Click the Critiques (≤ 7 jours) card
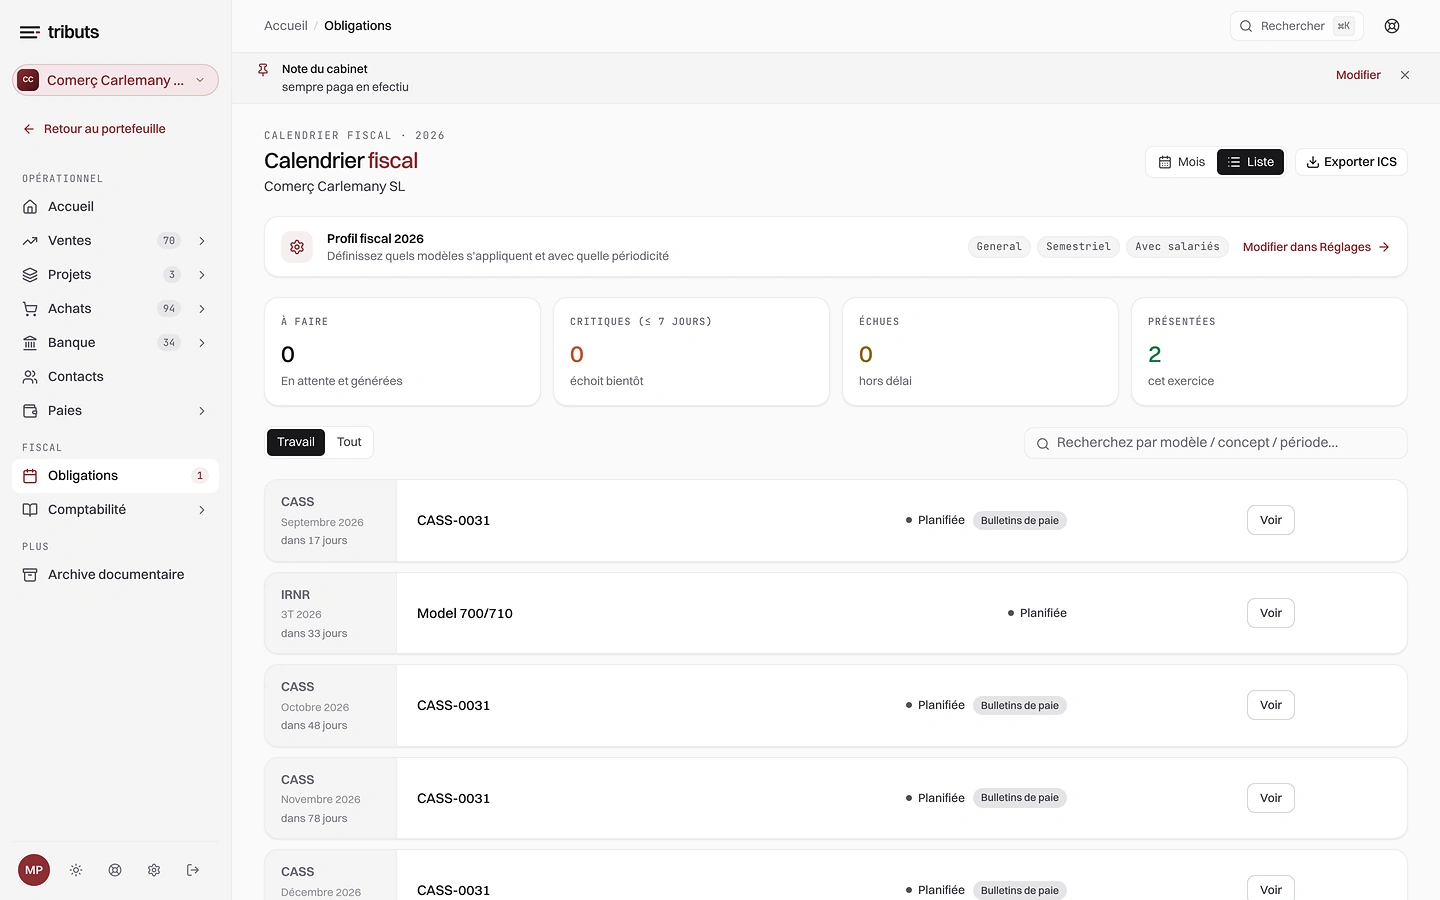This screenshot has width=1440, height=900. tap(691, 352)
